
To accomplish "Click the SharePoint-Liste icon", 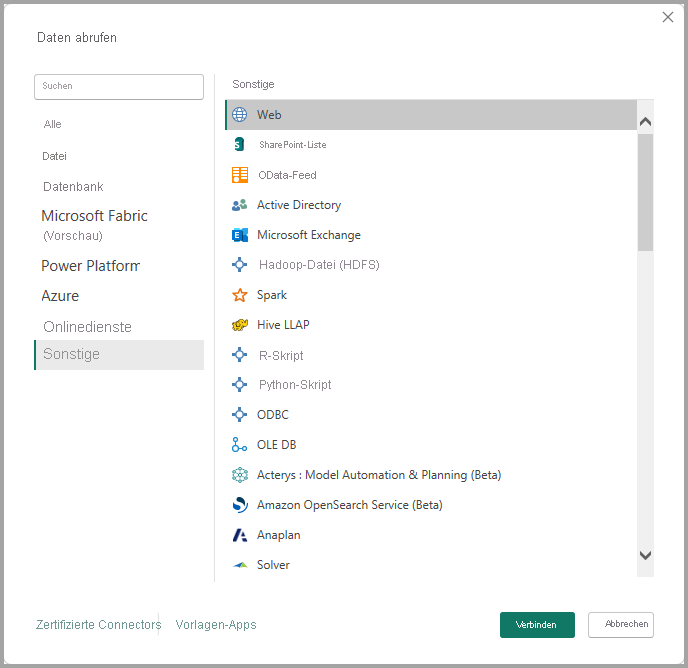I will (239, 144).
